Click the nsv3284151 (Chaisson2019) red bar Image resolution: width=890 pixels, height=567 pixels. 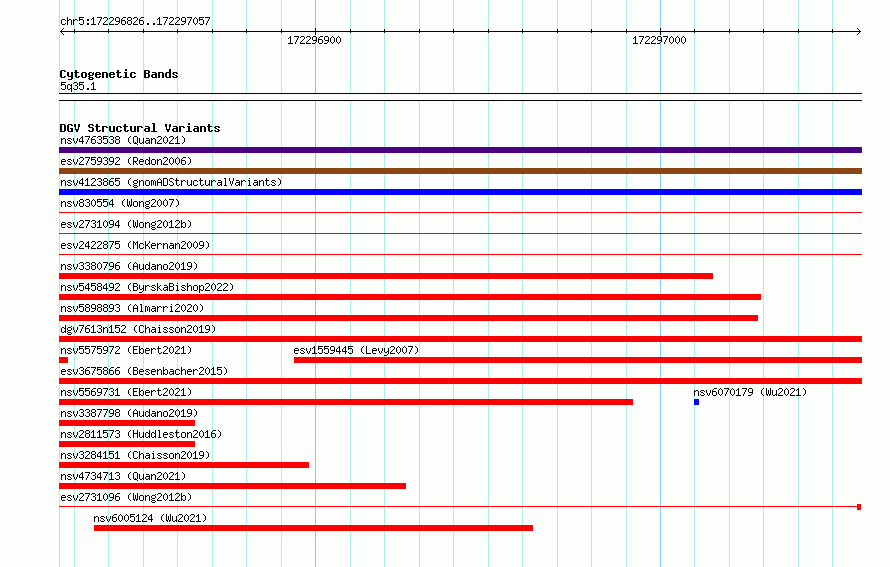[x=184, y=465]
